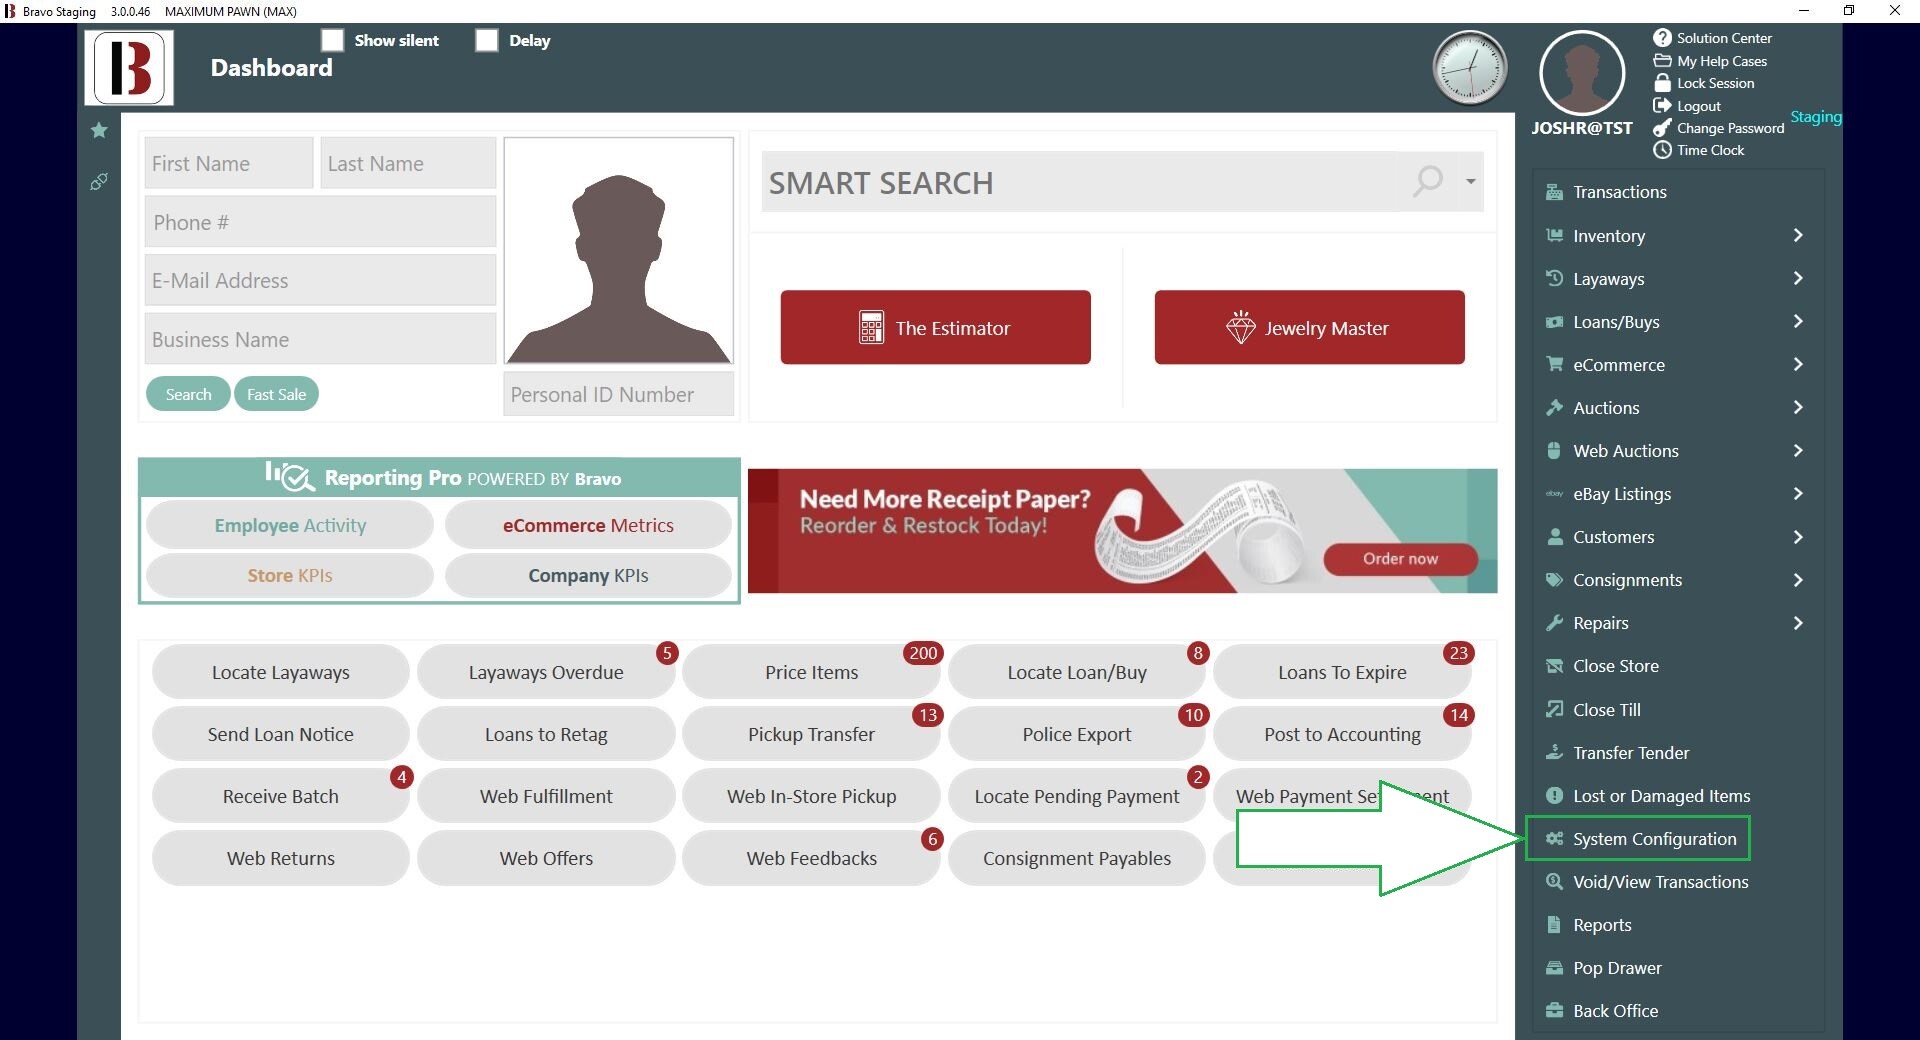Image resolution: width=1920 pixels, height=1040 pixels.
Task: Click the Change Password key icon
Action: click(x=1662, y=128)
